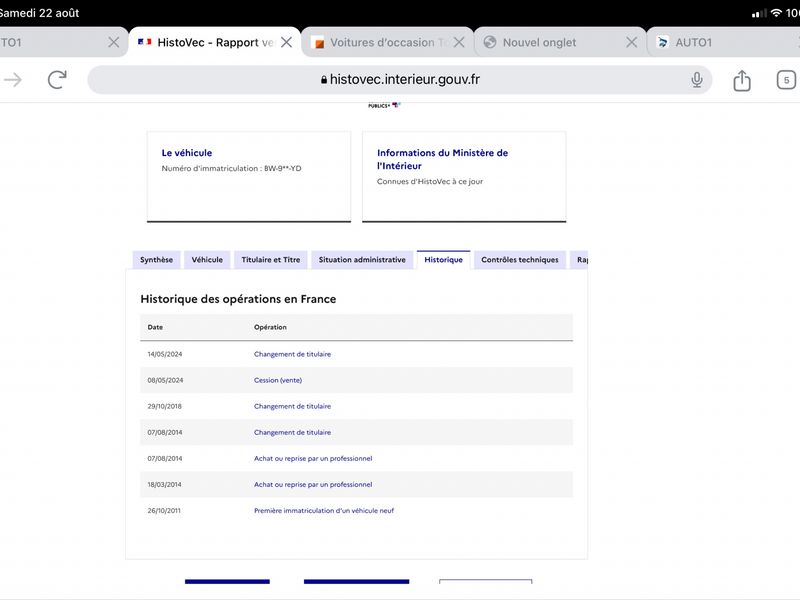
Task: Click Première immatriculation d'un véhicule neuf
Action: tap(324, 510)
